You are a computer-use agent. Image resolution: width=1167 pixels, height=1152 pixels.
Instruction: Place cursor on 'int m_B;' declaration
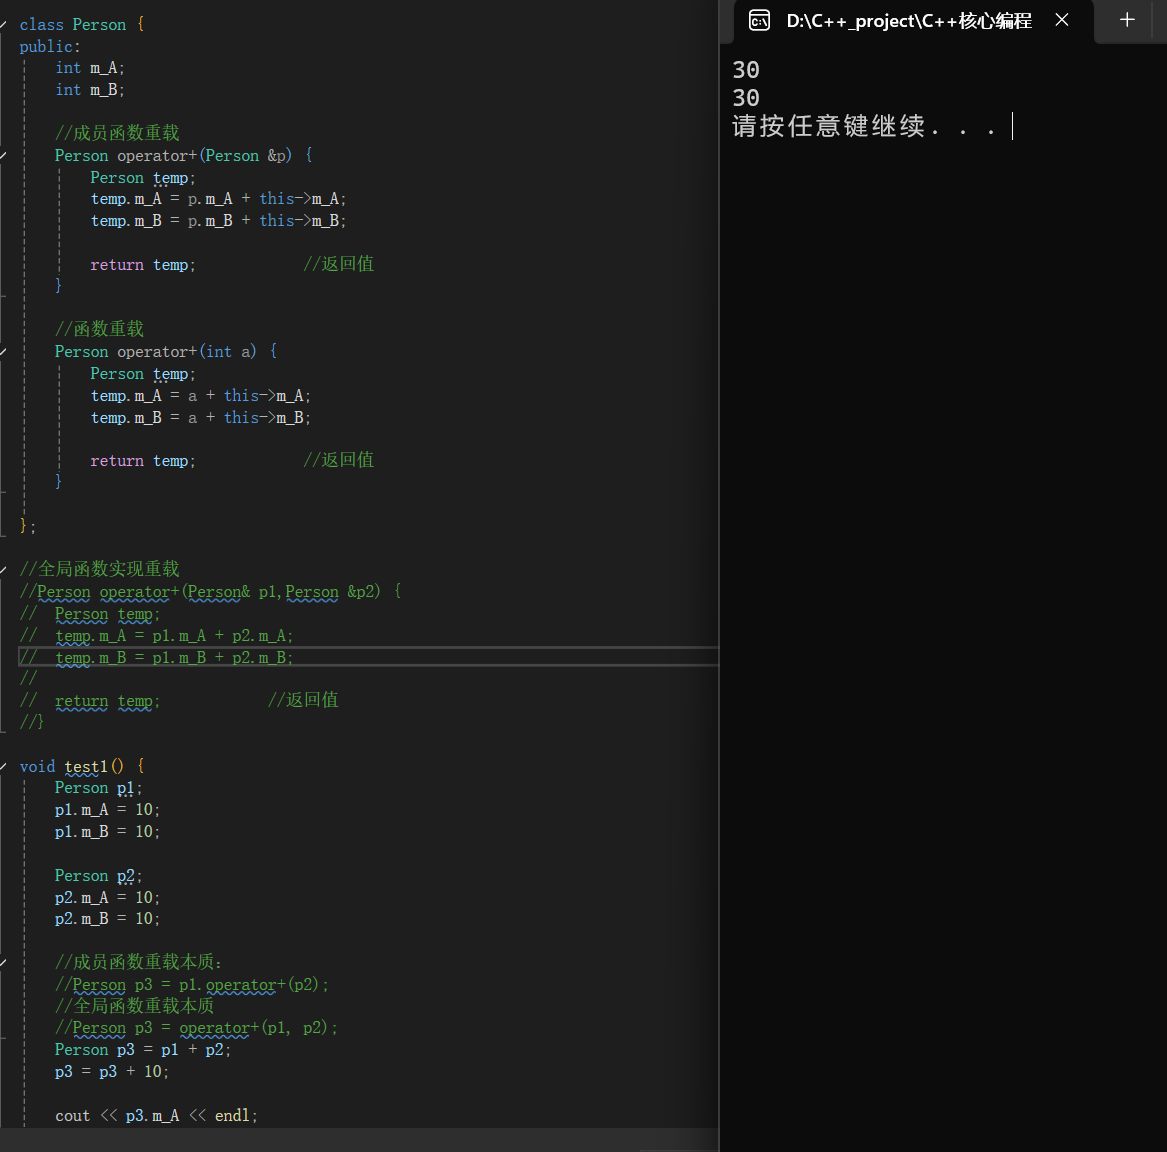click(x=90, y=90)
